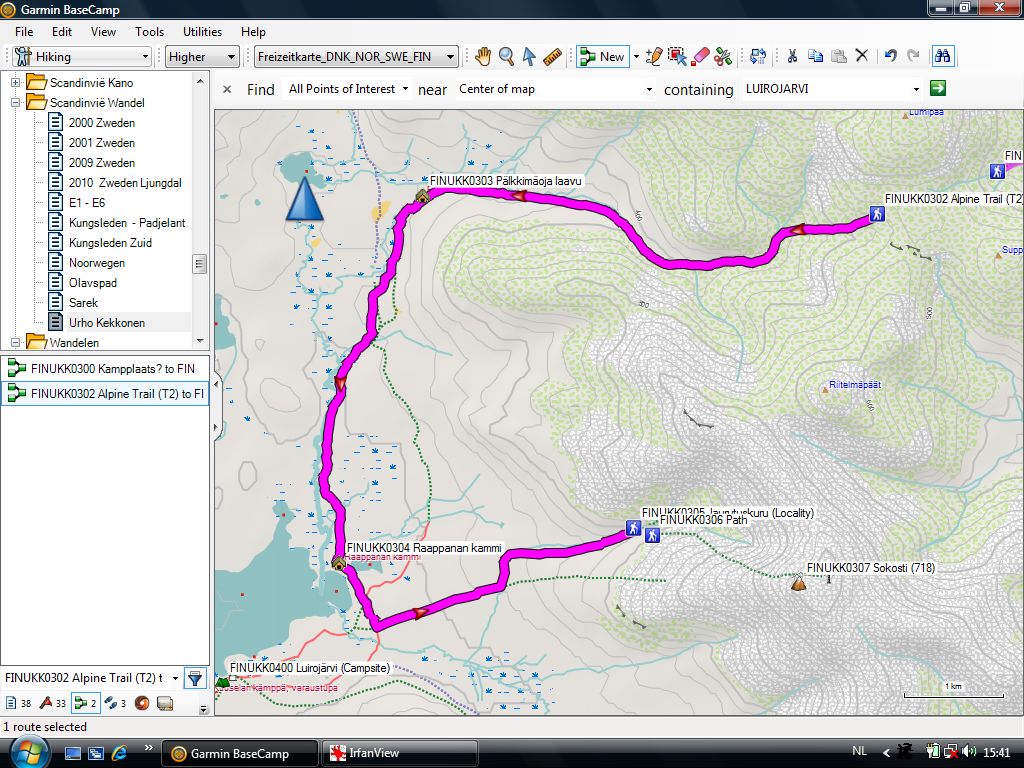This screenshot has width=1024, height=768.
Task: Open the Freizeitkarte map product dropdown
Action: point(356,57)
